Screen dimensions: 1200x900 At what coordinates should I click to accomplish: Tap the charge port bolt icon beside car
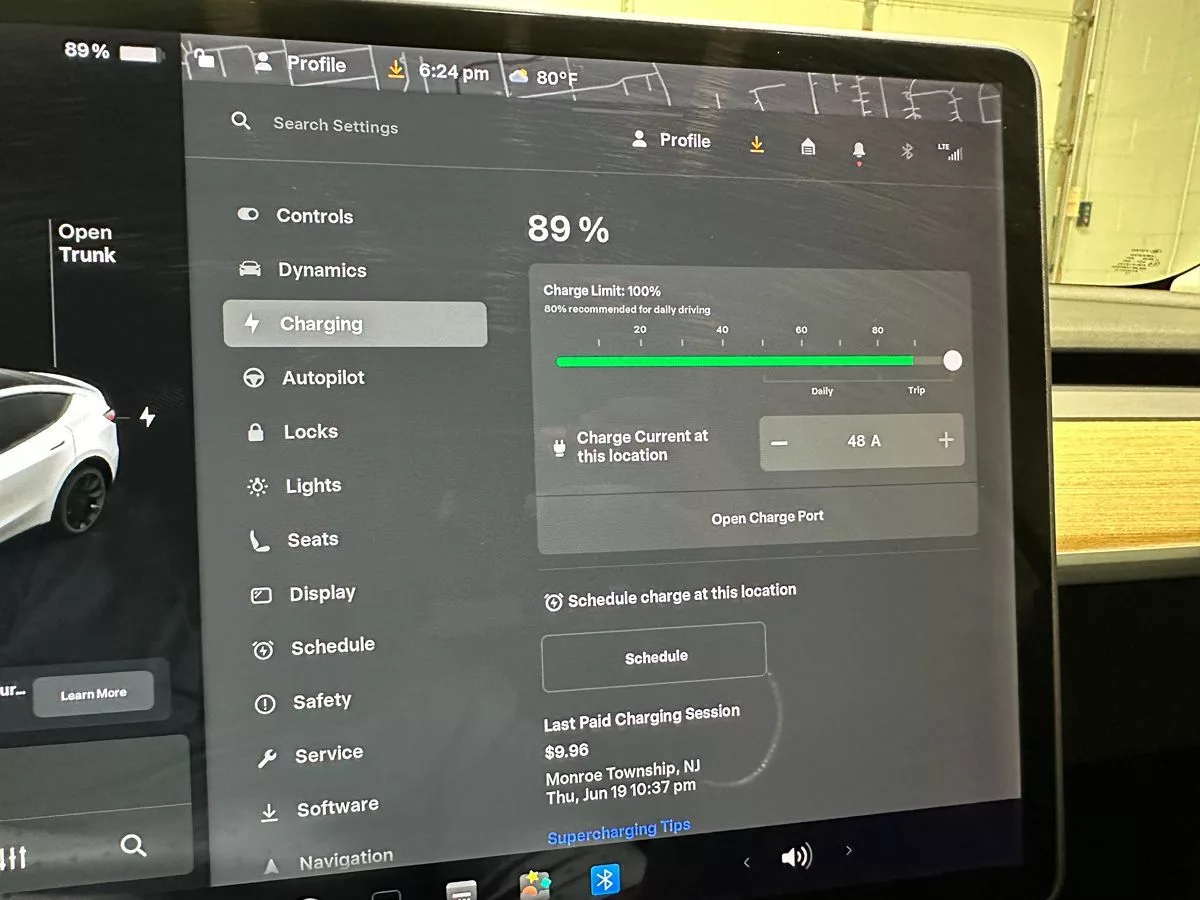[x=148, y=416]
